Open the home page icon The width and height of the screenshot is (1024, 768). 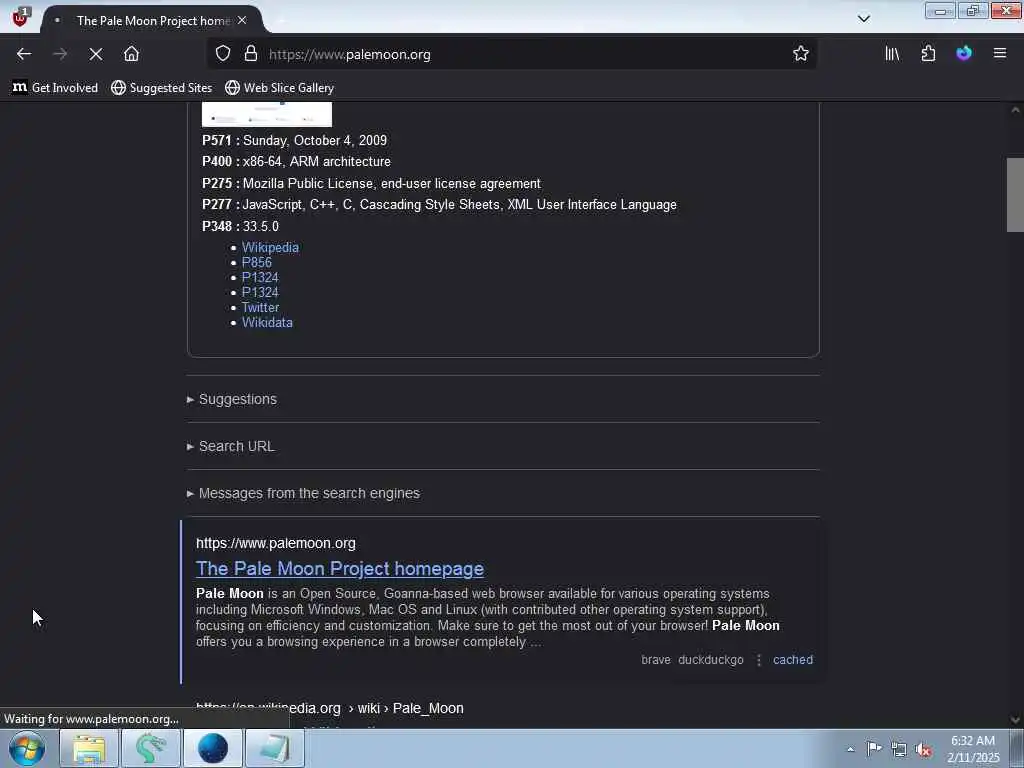tap(131, 54)
